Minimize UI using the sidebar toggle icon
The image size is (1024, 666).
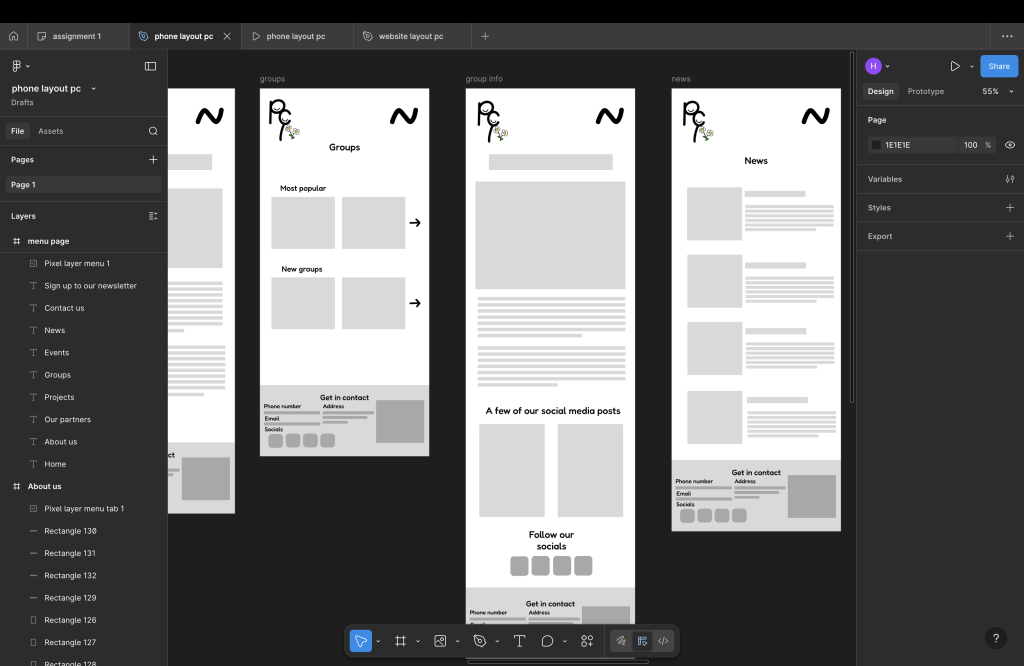[x=150, y=66]
